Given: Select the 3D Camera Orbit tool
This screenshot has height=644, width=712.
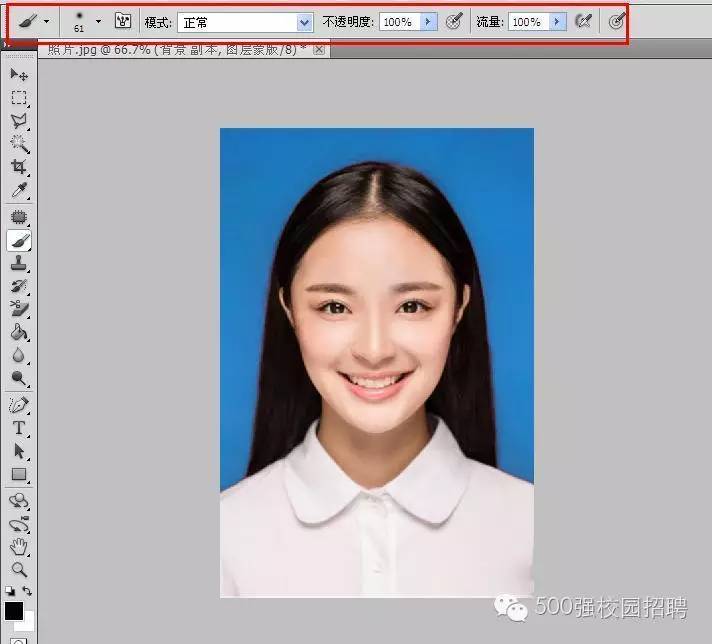Looking at the screenshot, I should click(19, 524).
